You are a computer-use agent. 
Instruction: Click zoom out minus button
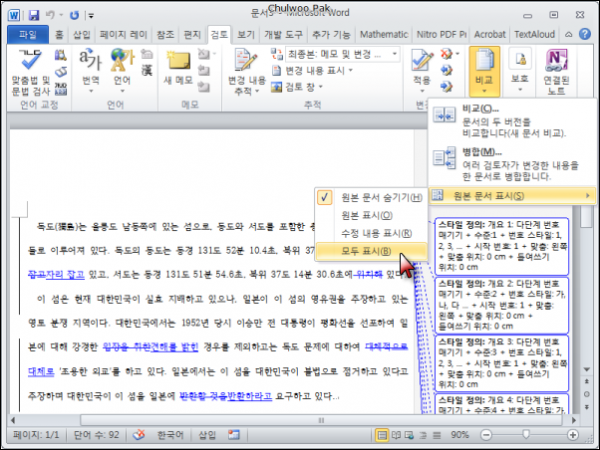click(486, 435)
